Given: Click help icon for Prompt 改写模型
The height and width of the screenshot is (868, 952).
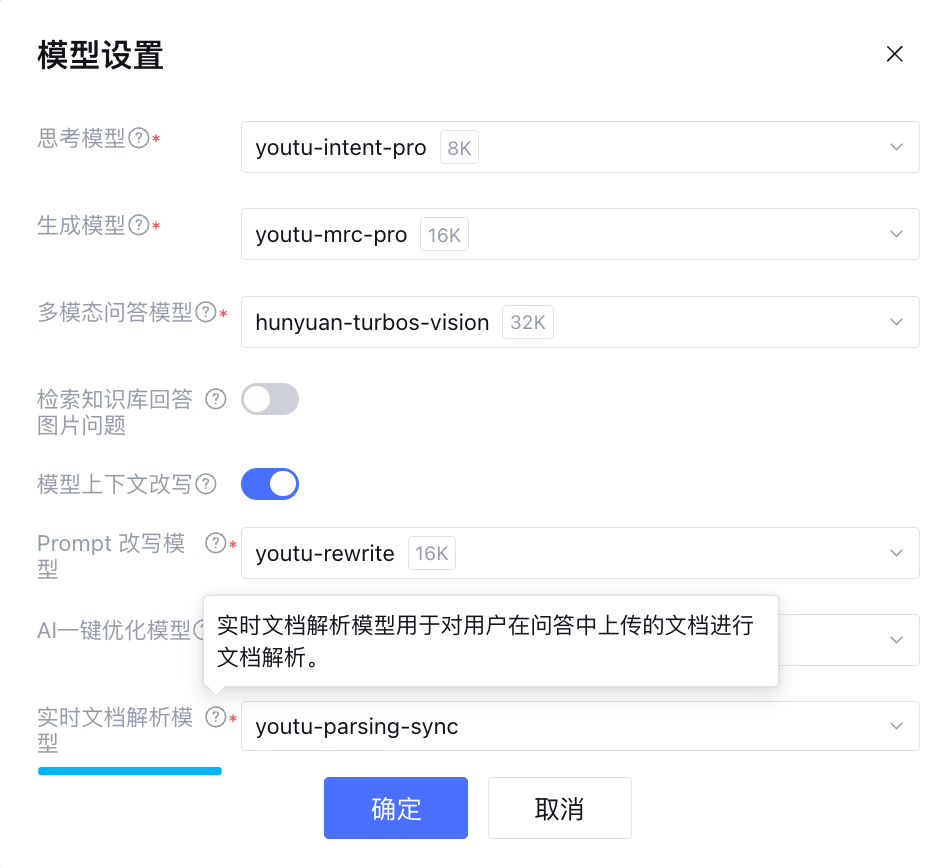Looking at the screenshot, I should point(215,543).
